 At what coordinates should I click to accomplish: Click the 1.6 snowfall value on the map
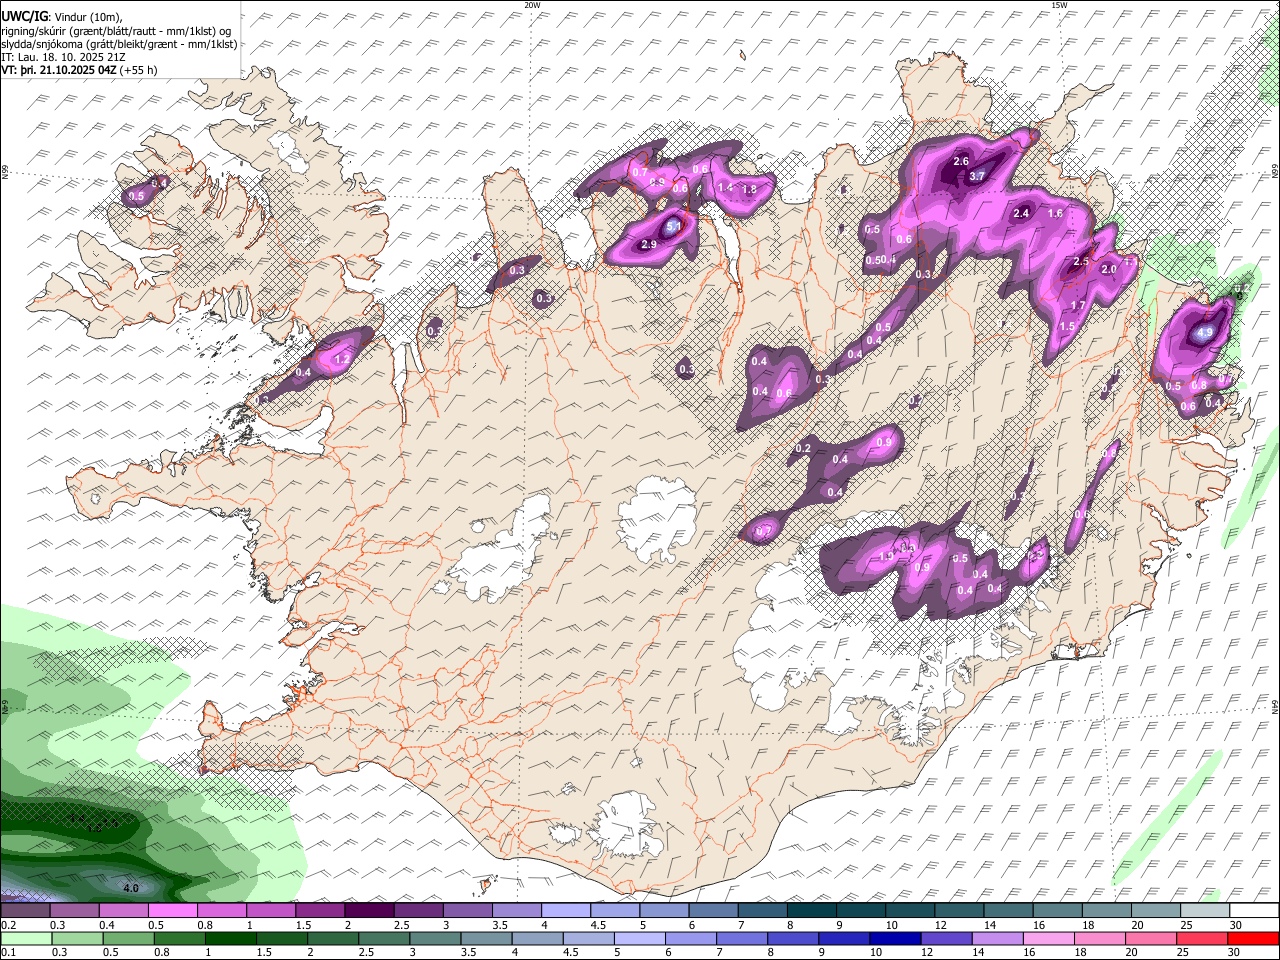pos(1055,213)
